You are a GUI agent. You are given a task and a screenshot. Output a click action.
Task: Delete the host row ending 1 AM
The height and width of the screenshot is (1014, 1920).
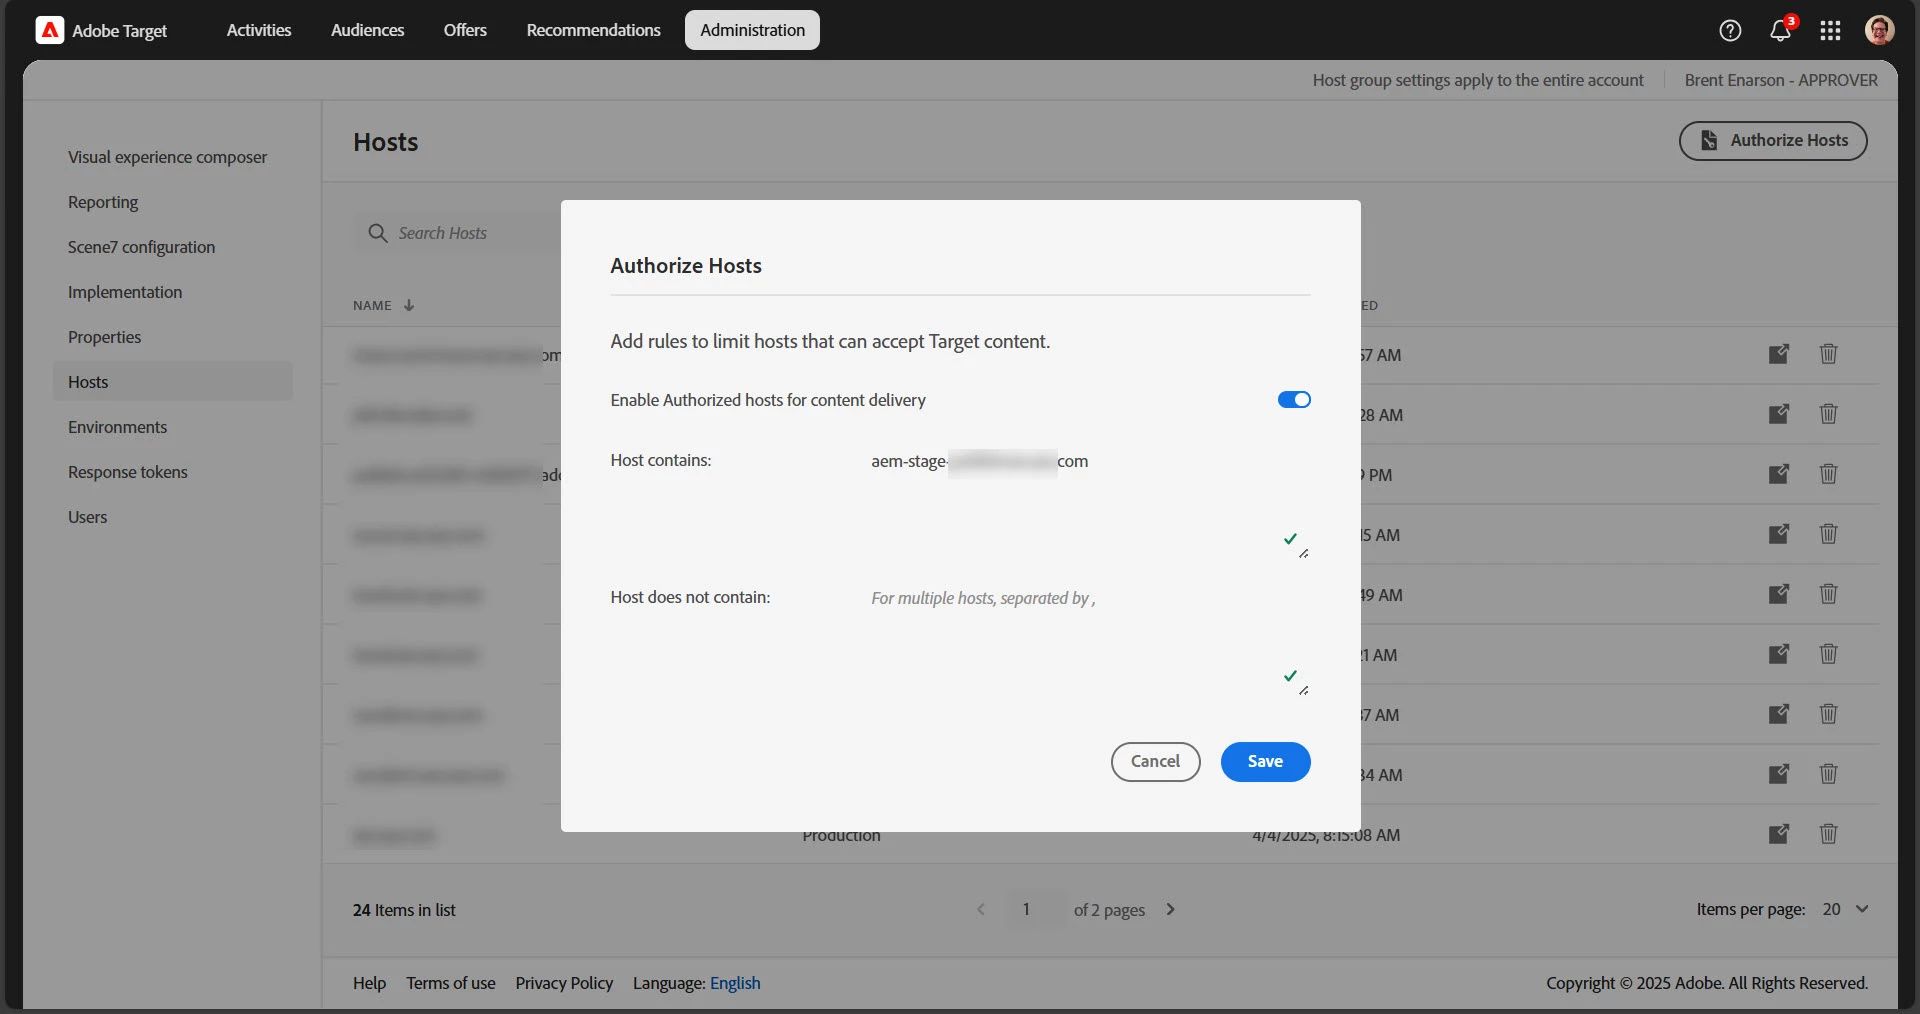1828,654
